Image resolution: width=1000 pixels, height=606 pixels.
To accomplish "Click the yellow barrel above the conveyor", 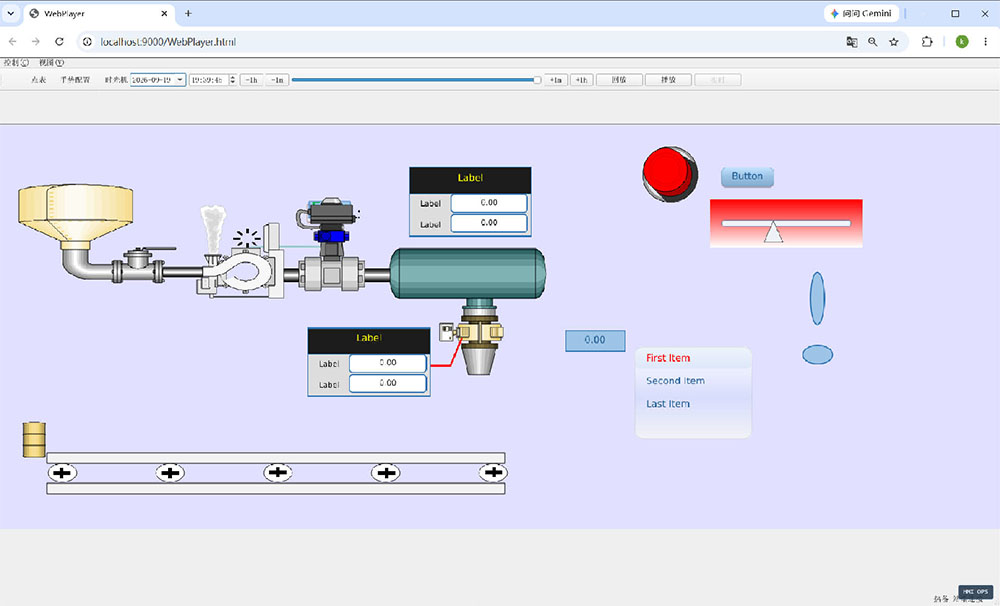I will pyautogui.click(x=34, y=440).
